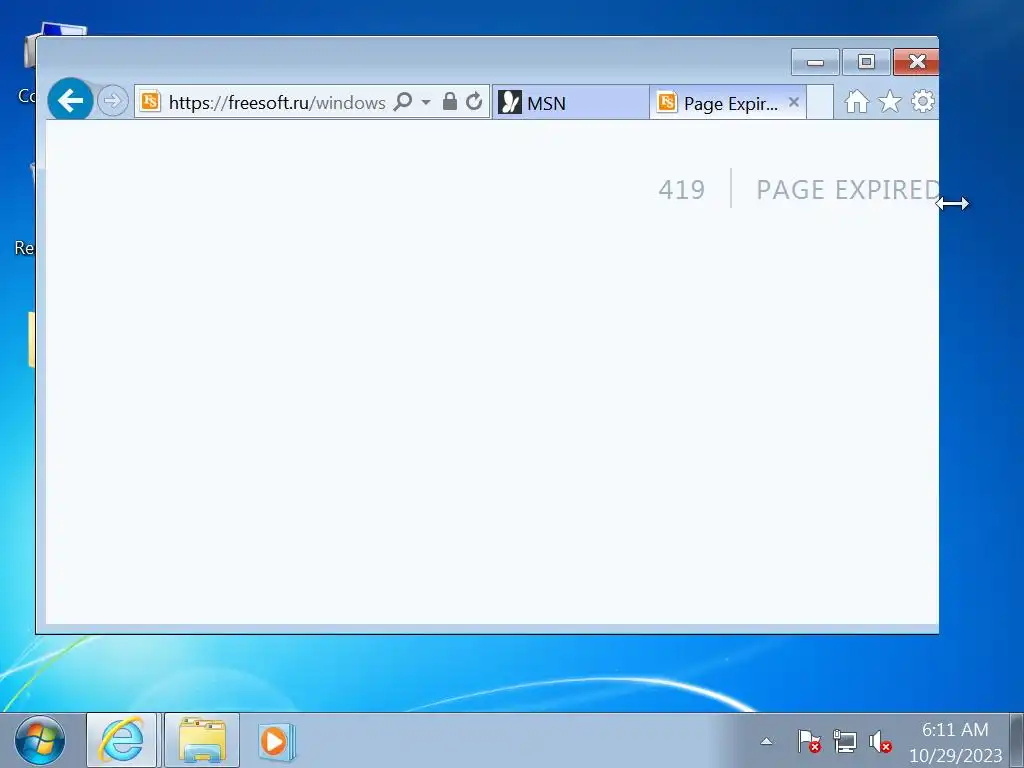Launch Windows Media Player from taskbar
The height and width of the screenshot is (768, 1024).
click(x=276, y=741)
